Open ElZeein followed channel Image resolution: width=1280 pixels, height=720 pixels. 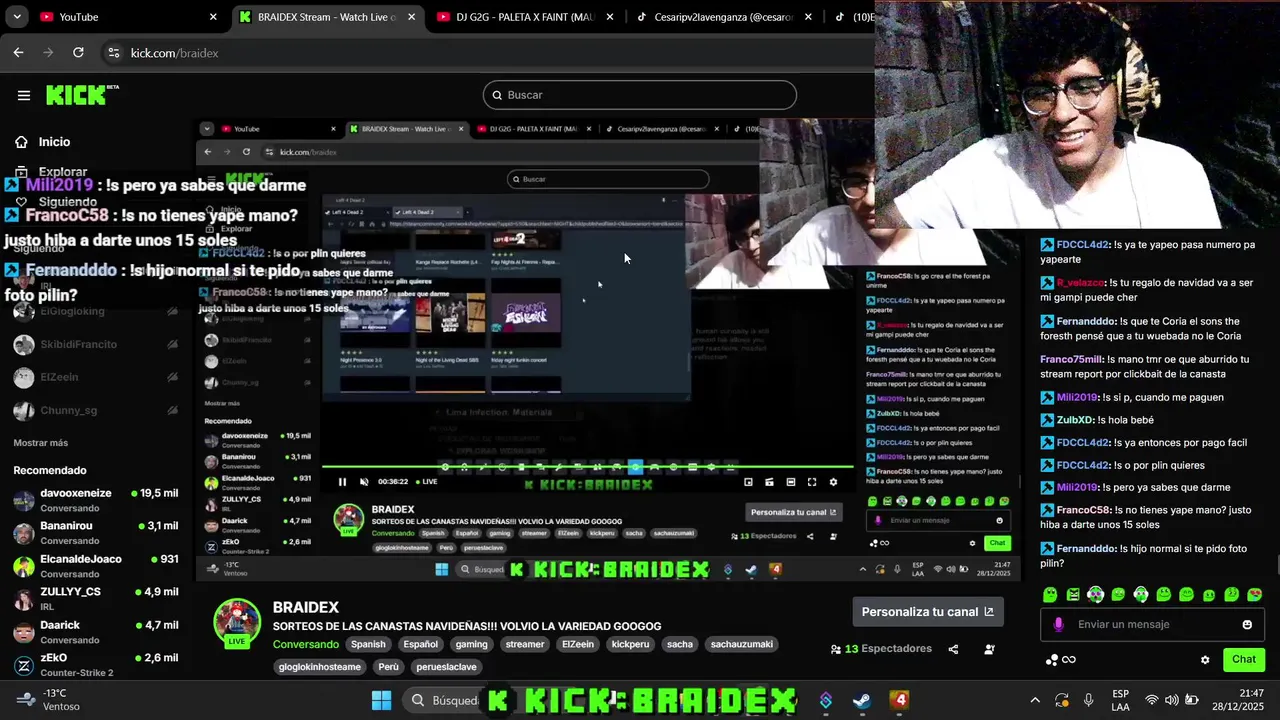[x=95, y=377]
